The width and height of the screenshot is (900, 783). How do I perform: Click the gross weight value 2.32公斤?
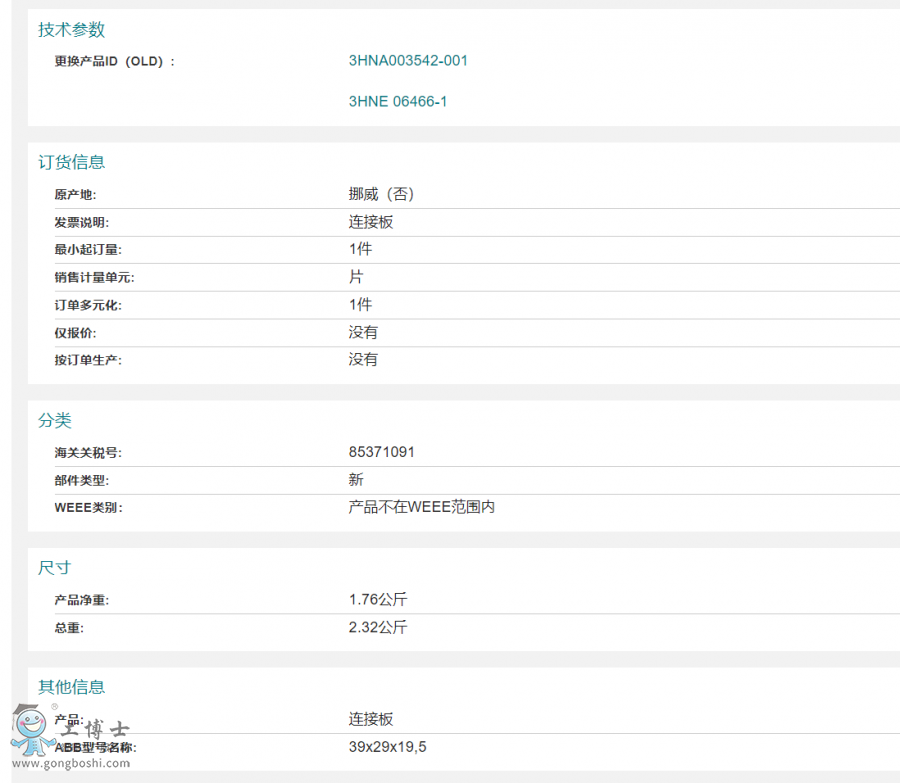tap(378, 628)
